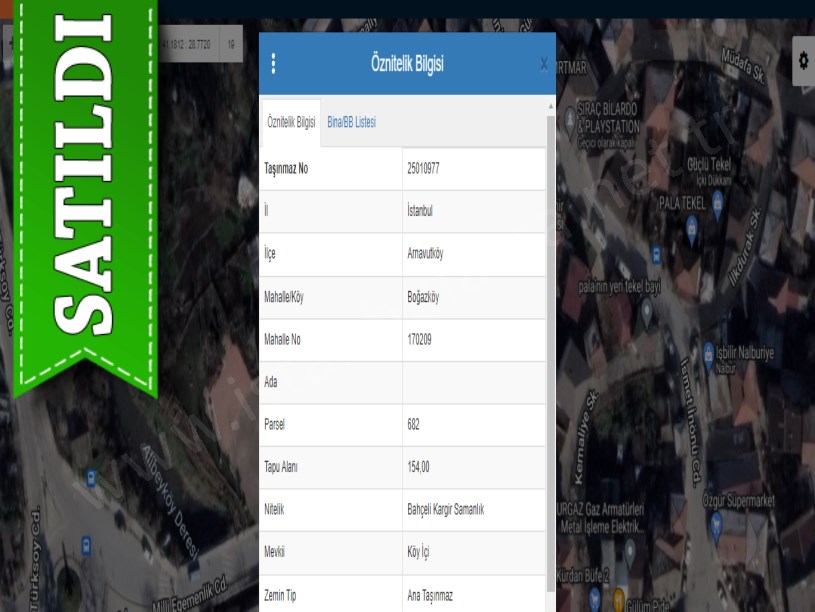Close the Öznitelik Bilgisi panel
The image size is (815, 612).
(x=544, y=64)
